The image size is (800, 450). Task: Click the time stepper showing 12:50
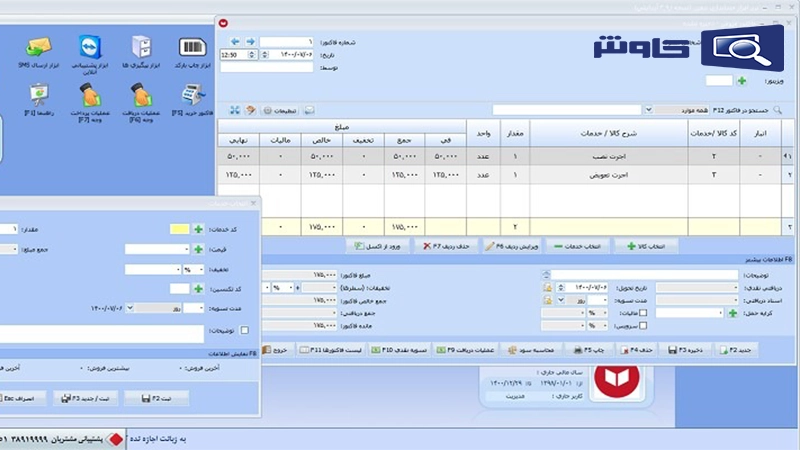238,55
